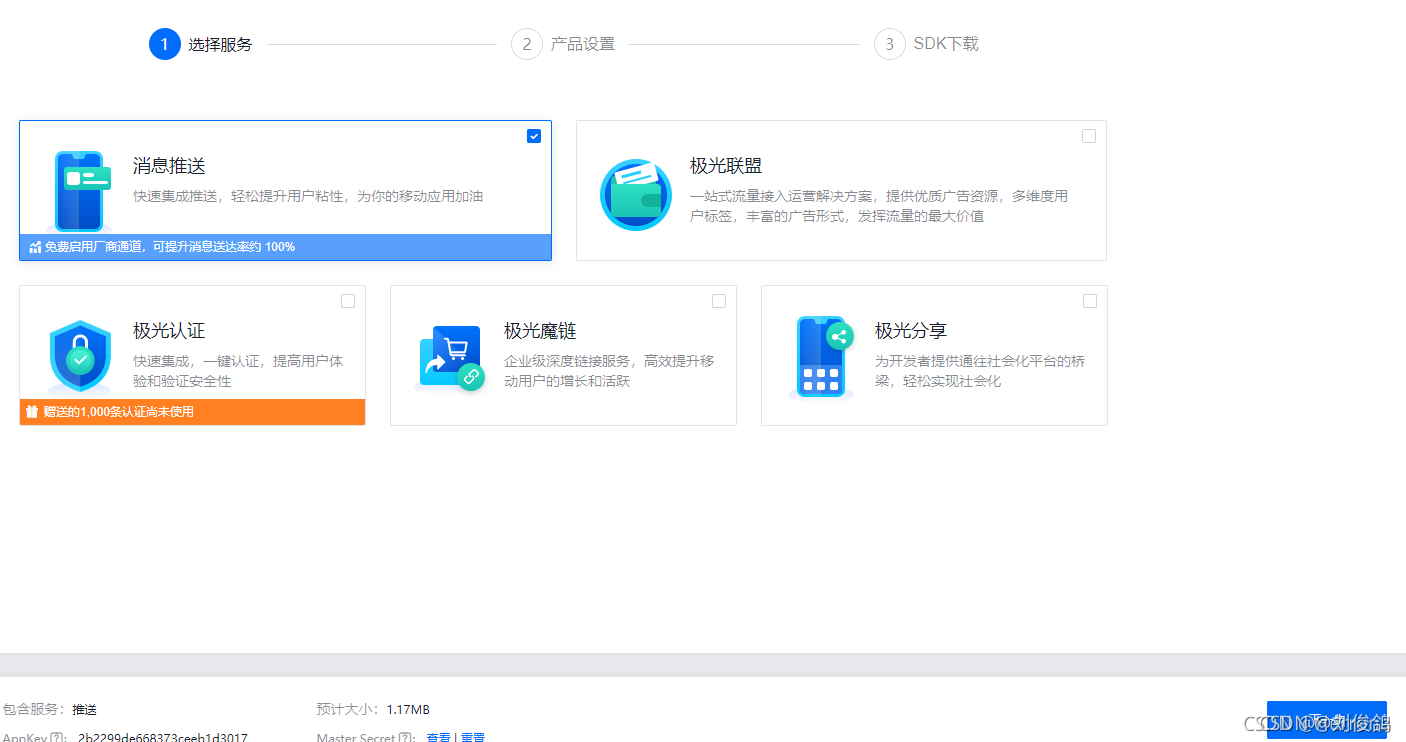
Task: Click the 预计大小 1.17MB value
Action: 408,710
